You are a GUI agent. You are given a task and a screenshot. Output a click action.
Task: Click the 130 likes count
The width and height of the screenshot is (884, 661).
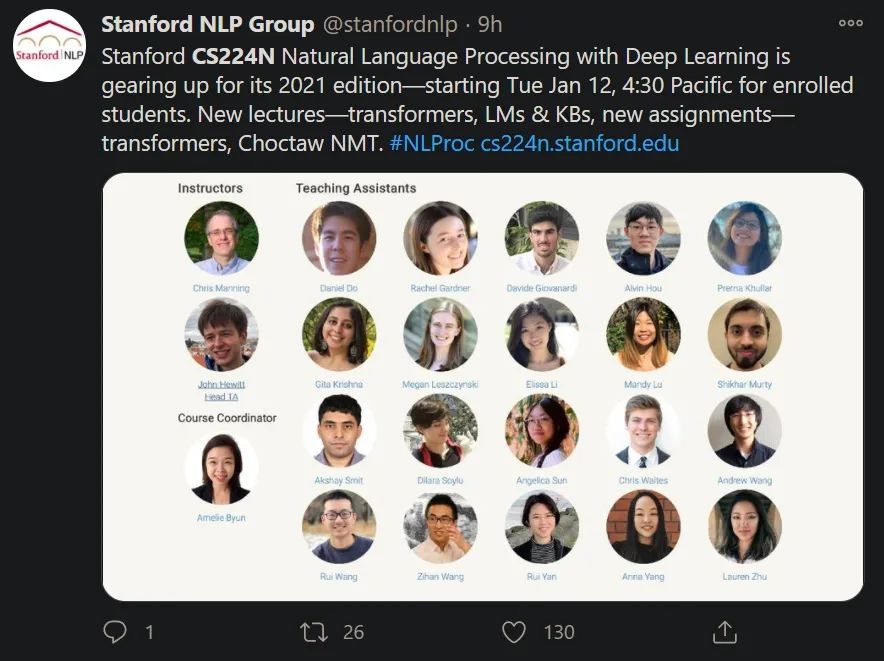559,632
